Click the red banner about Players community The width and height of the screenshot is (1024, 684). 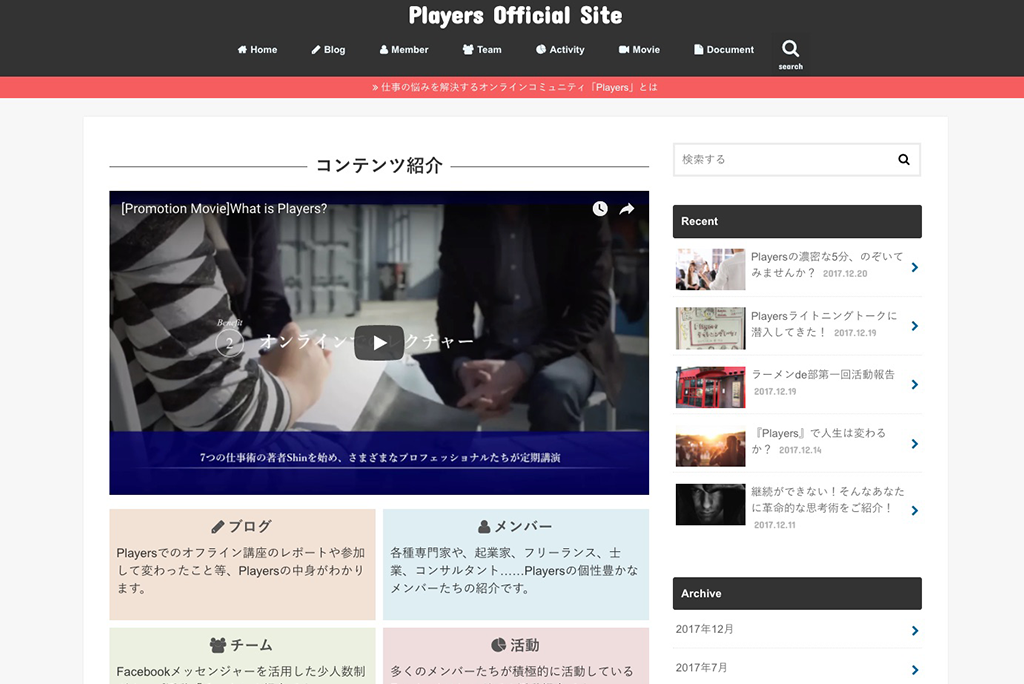pos(512,87)
